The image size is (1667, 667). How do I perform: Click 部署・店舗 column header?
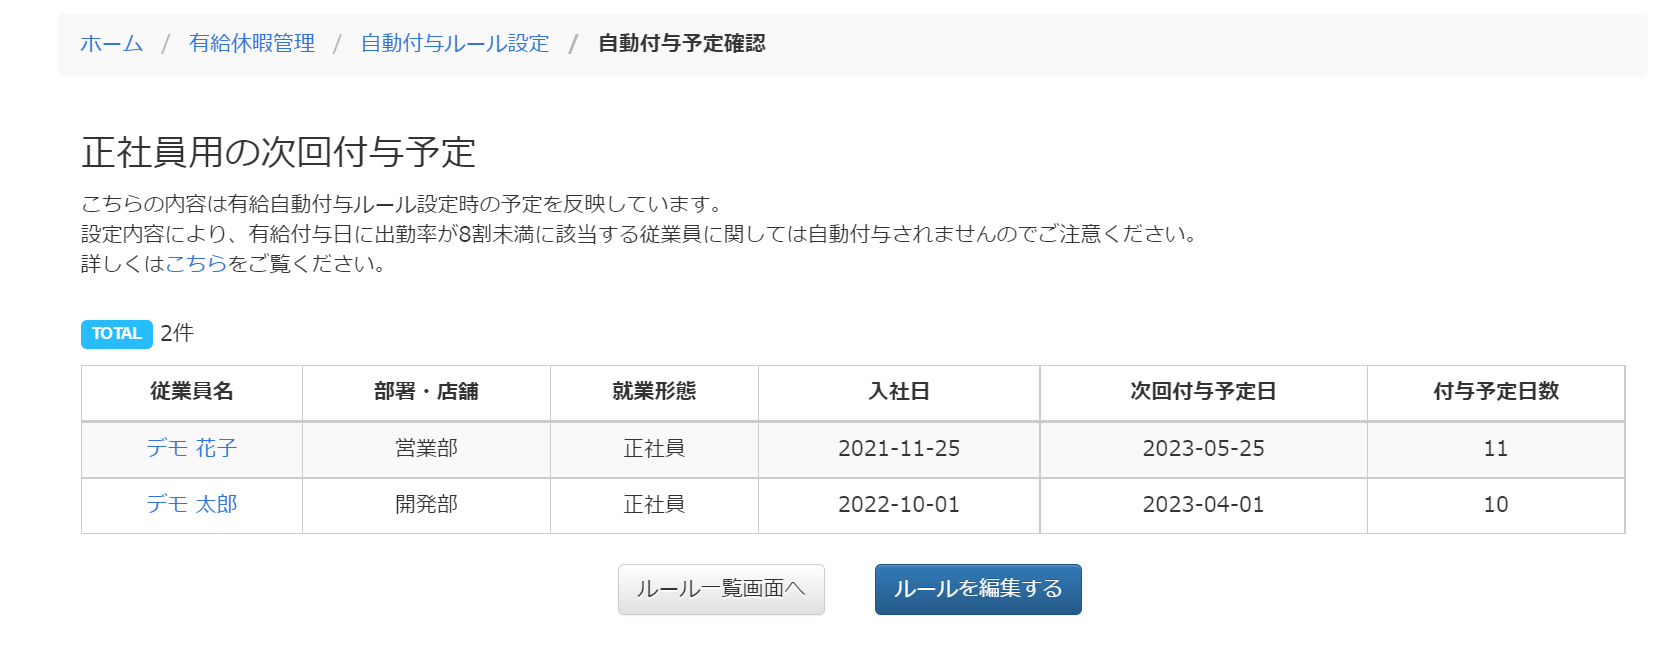[426, 392]
